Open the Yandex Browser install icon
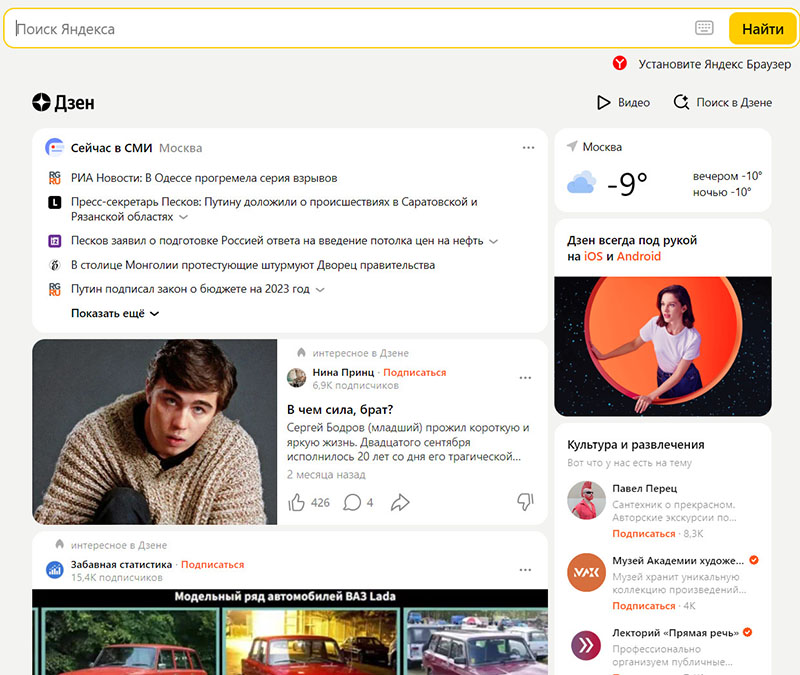Image resolution: width=800 pixels, height=675 pixels. click(x=620, y=64)
